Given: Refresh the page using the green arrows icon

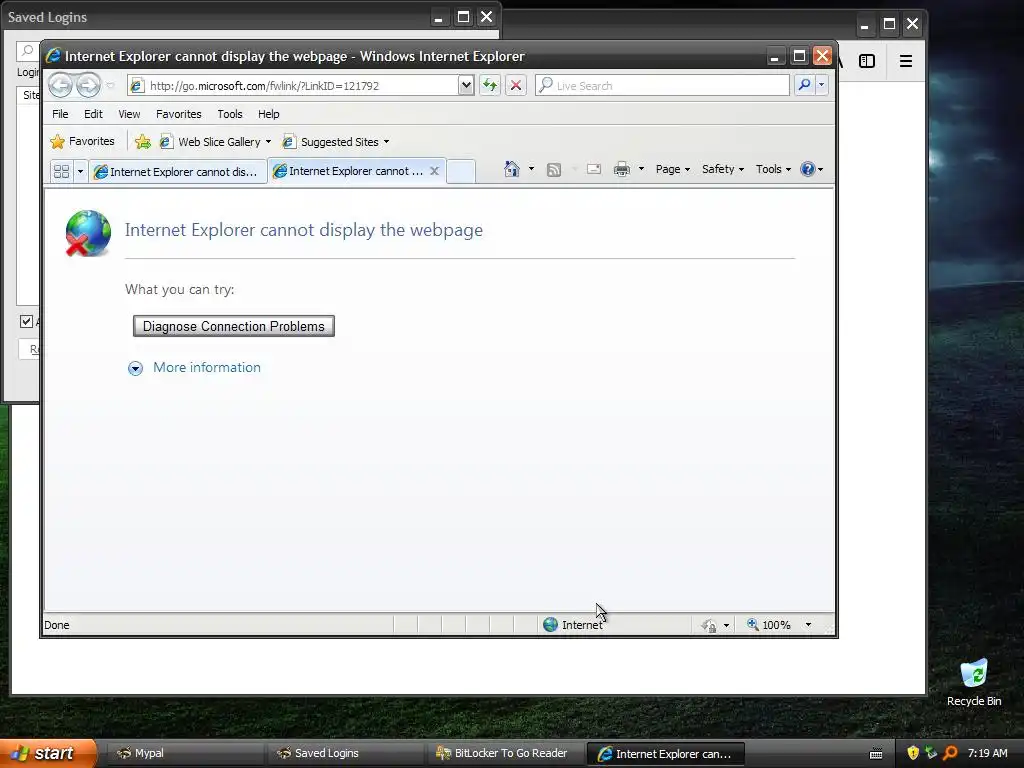Looking at the screenshot, I should click(490, 85).
